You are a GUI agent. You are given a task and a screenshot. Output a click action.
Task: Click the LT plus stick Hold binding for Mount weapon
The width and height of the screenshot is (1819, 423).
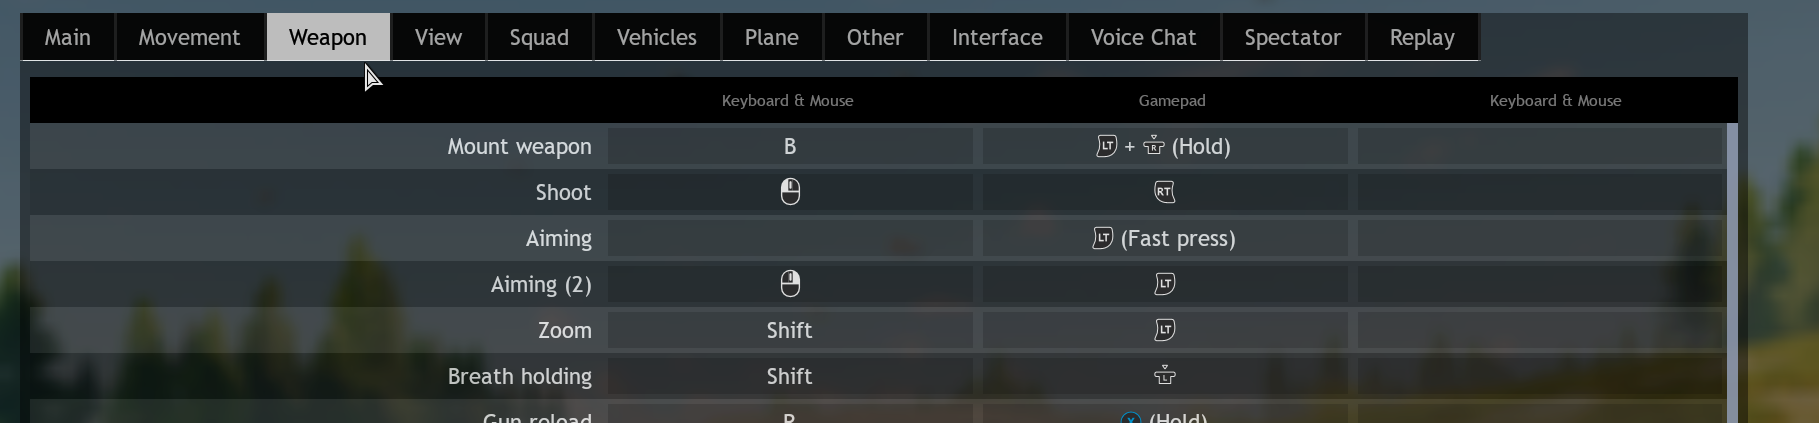pos(1164,146)
